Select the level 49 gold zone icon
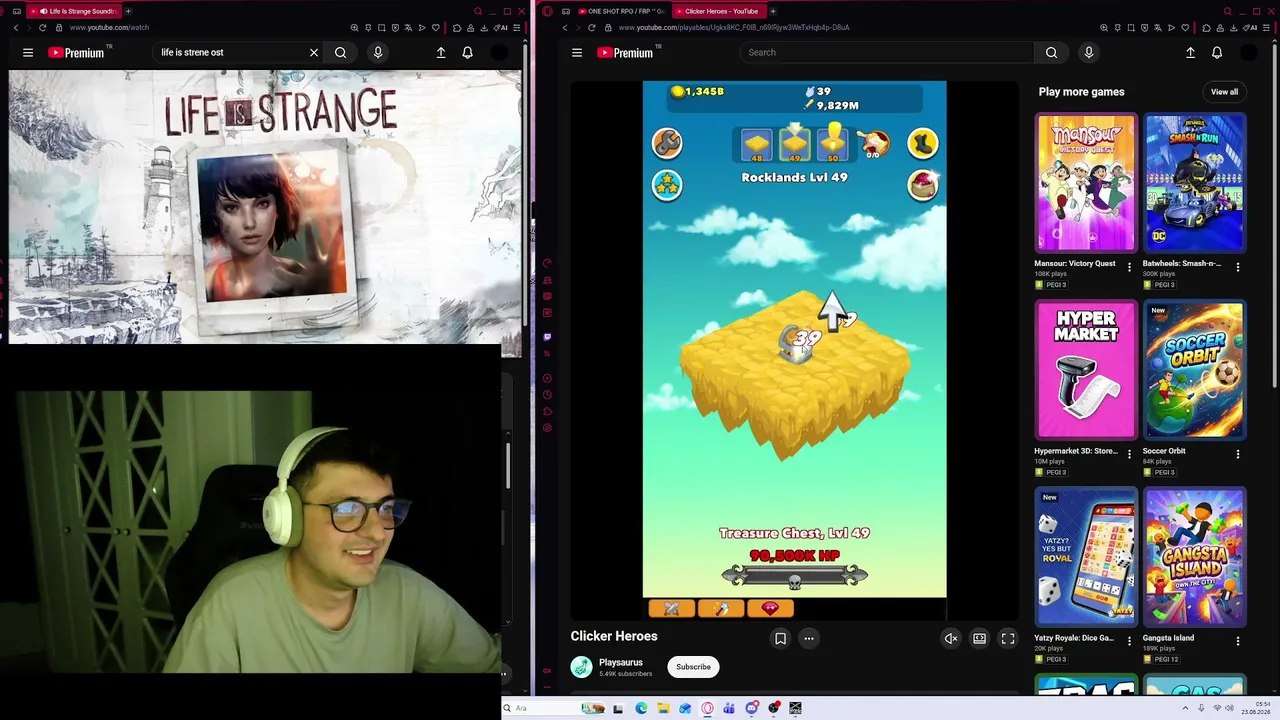 click(795, 143)
